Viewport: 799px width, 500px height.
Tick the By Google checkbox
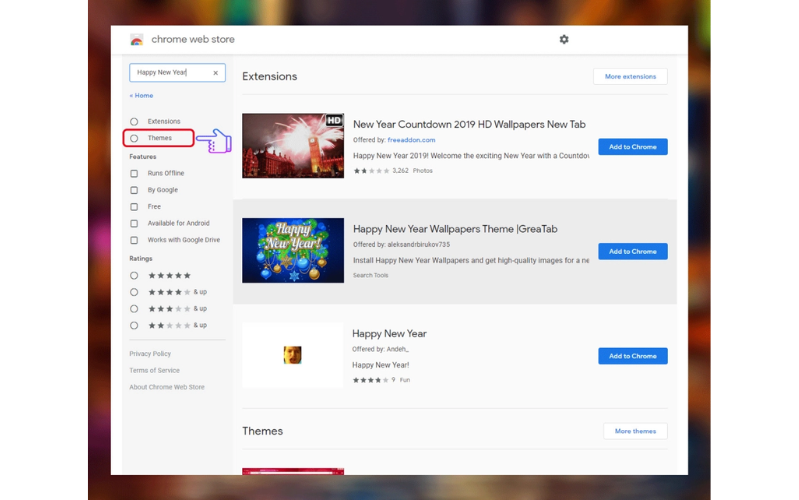pos(134,190)
